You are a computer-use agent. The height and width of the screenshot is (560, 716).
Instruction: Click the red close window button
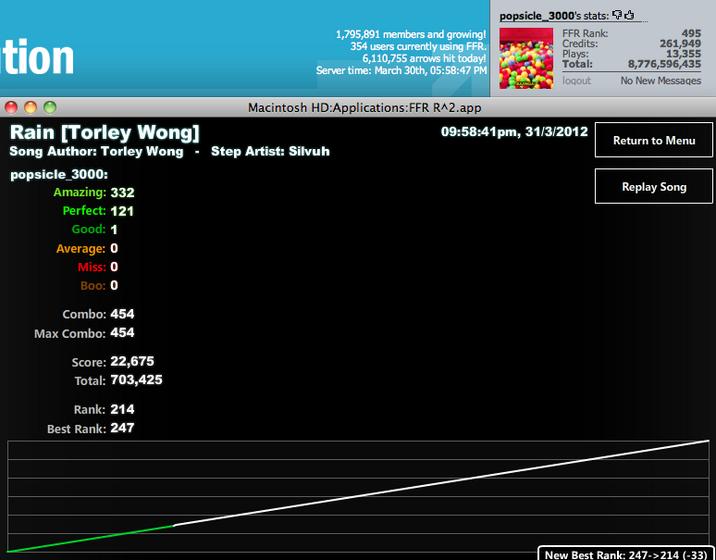(x=11, y=107)
